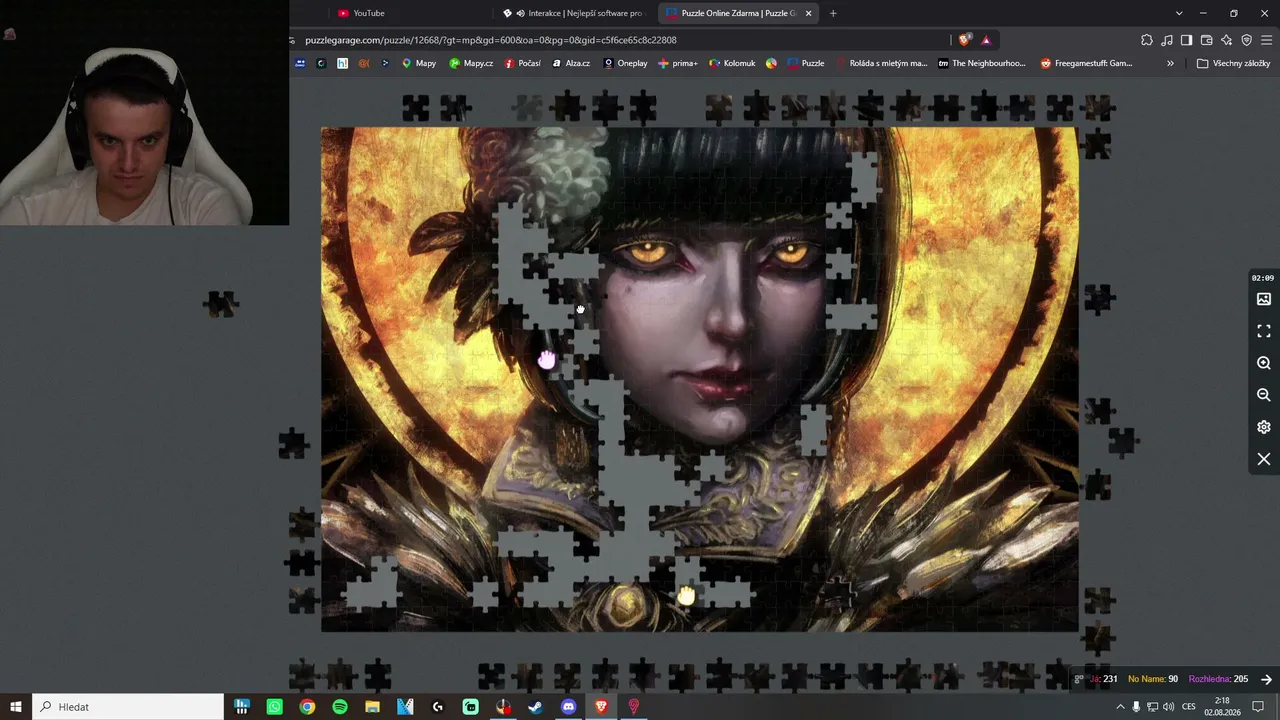The width and height of the screenshot is (1280, 720).
Task: Open the Mapy.cz bookmark
Action: coord(471,63)
